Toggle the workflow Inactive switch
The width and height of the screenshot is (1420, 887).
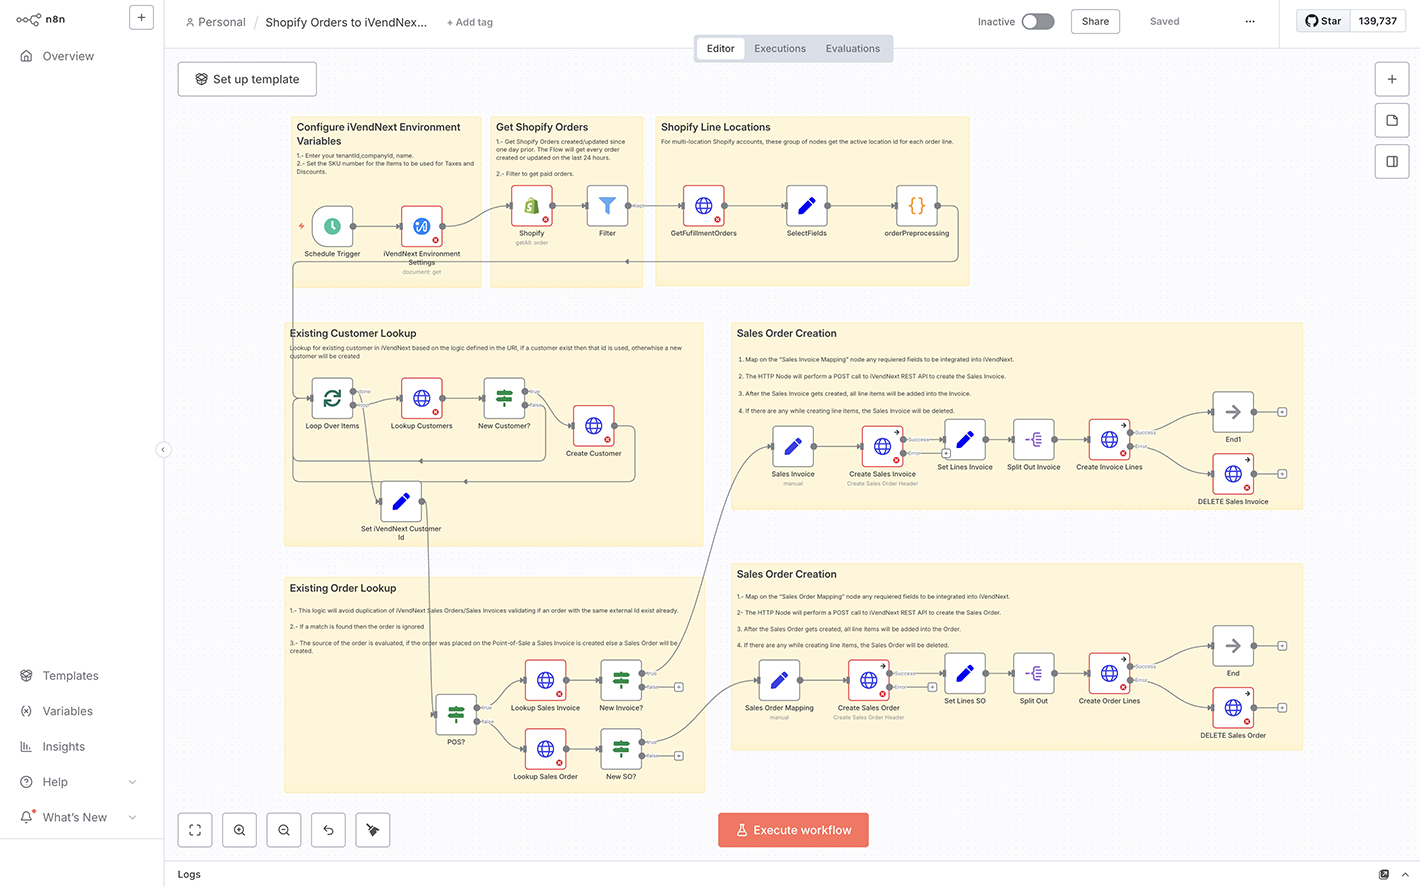[1037, 22]
